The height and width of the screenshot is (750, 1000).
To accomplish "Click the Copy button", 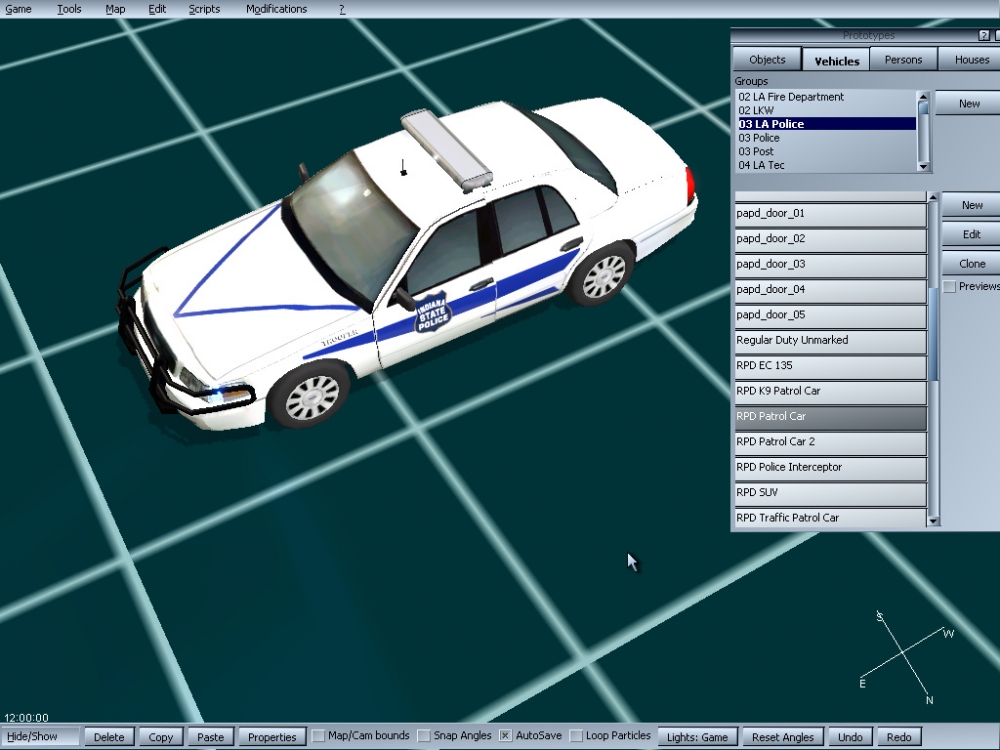I will [161, 737].
